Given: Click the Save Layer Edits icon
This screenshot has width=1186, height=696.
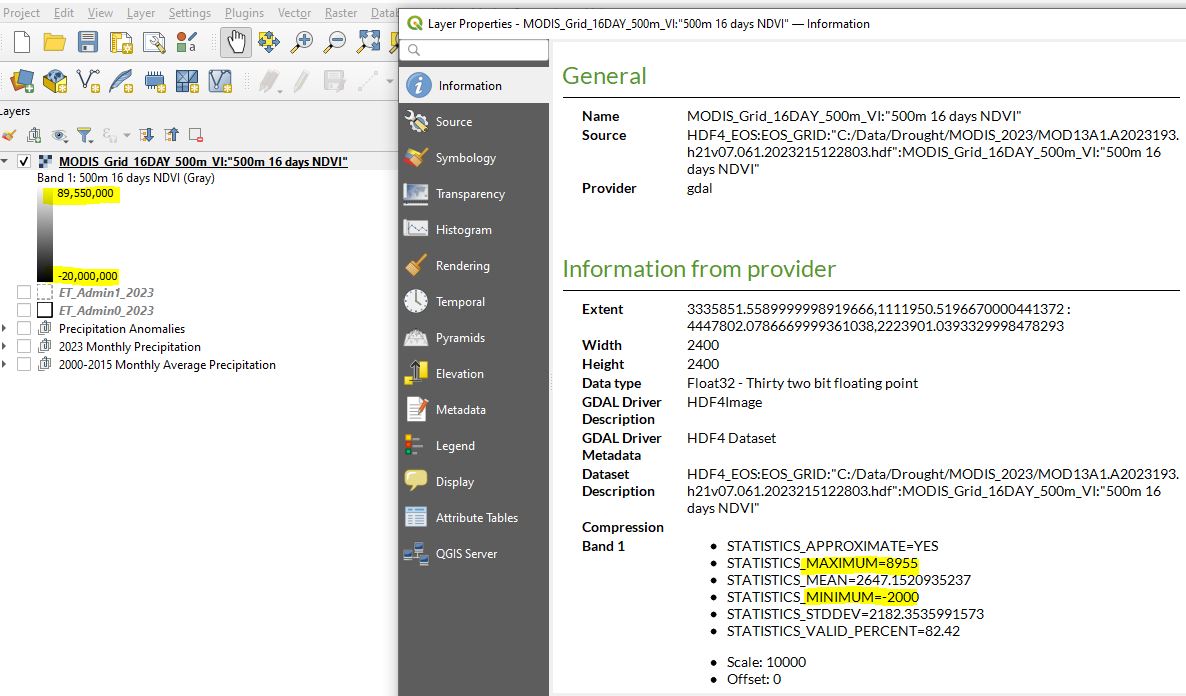Looking at the screenshot, I should point(334,81).
